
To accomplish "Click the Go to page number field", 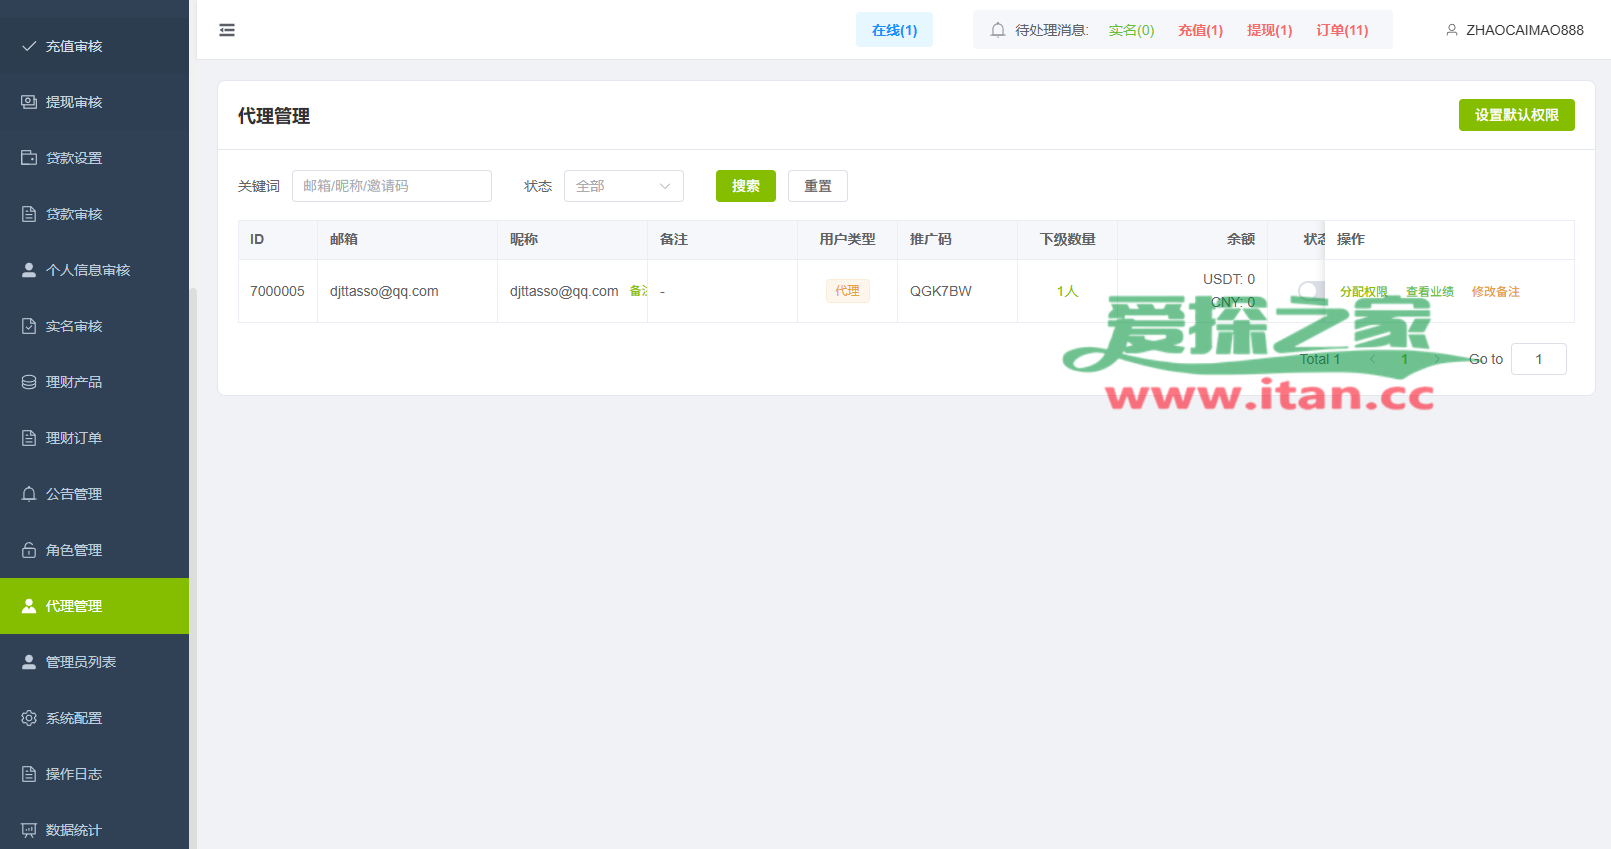I will coord(1538,359).
